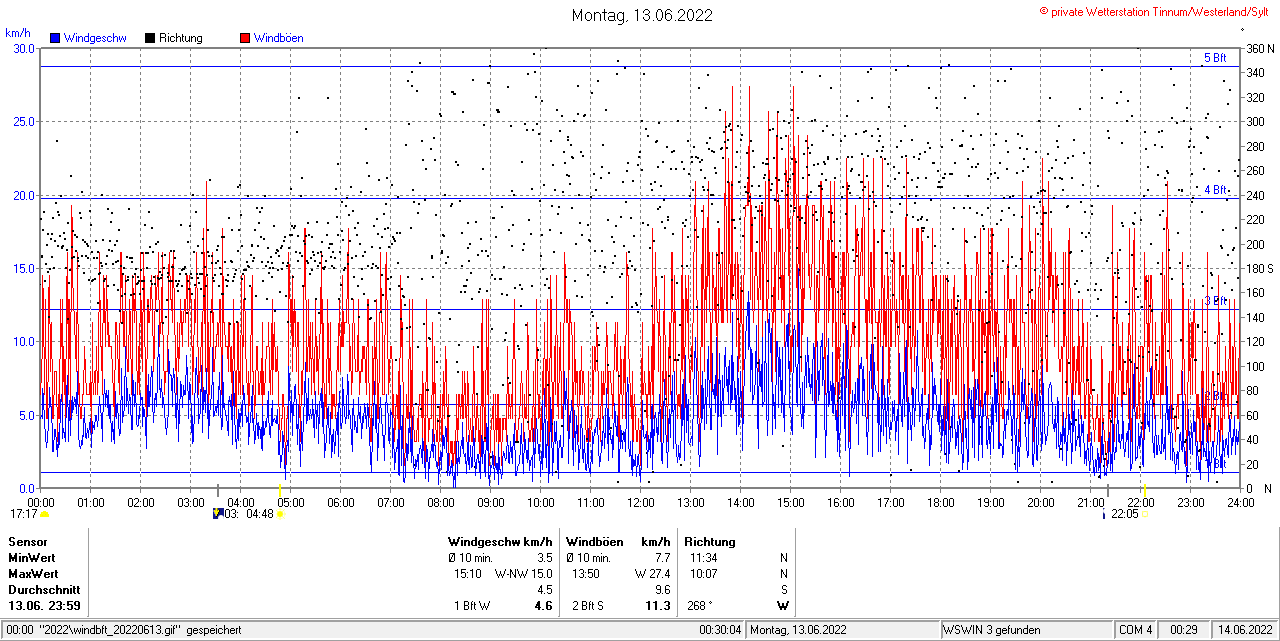Click the W-NW 15.0 maximum value

524,574
